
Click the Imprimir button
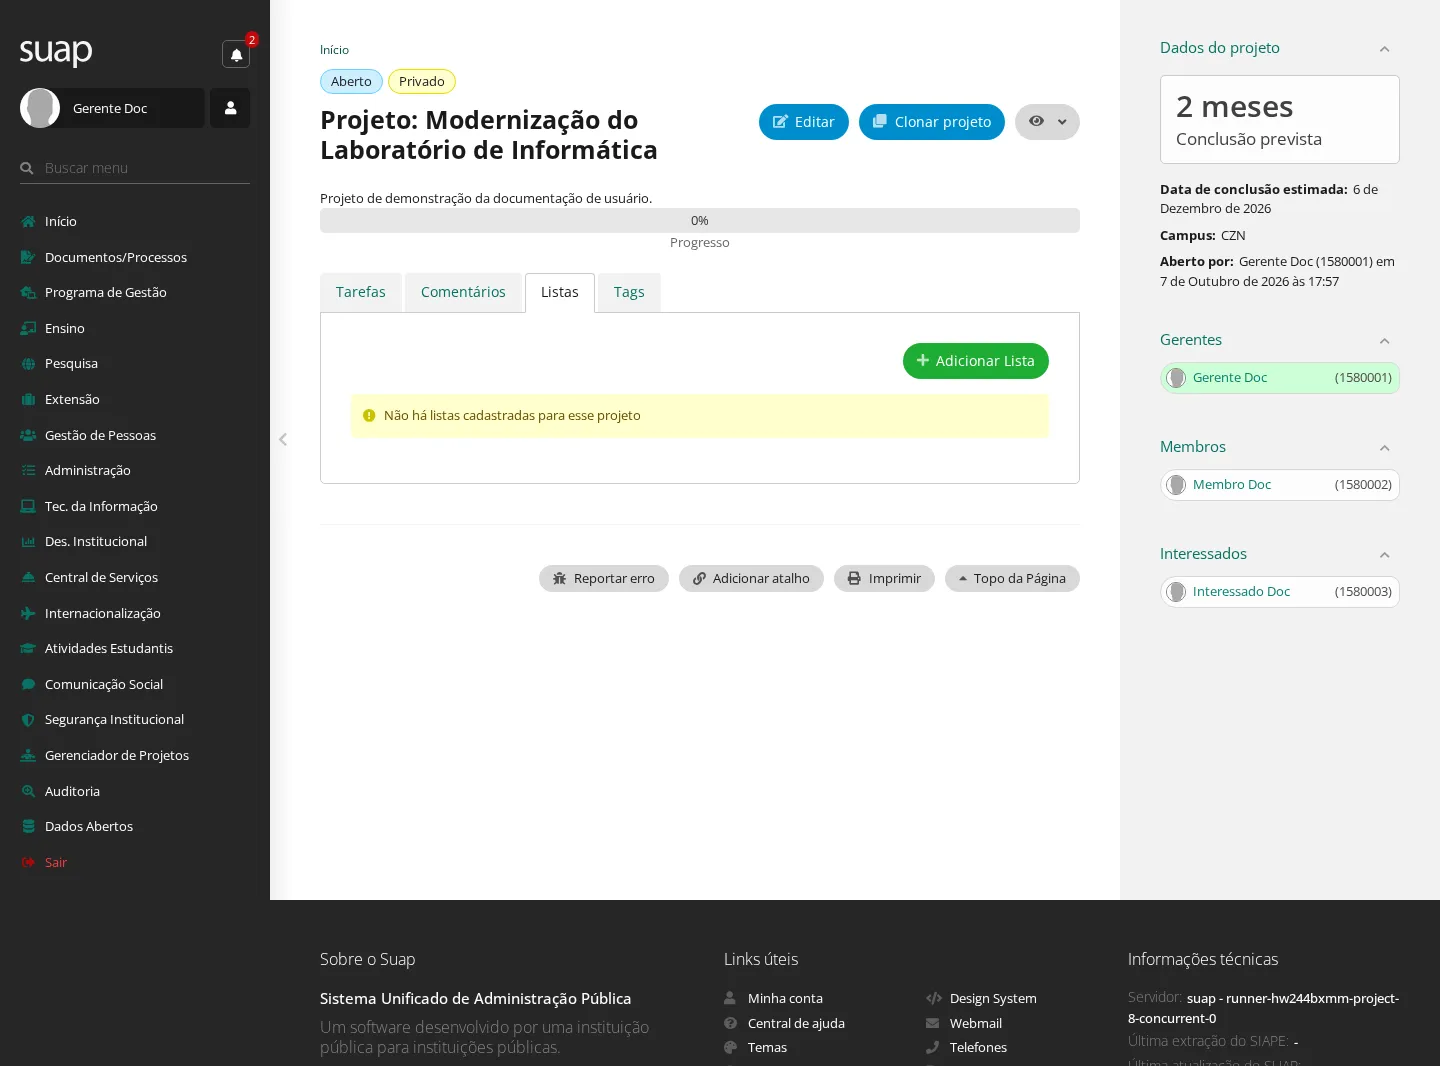point(884,578)
